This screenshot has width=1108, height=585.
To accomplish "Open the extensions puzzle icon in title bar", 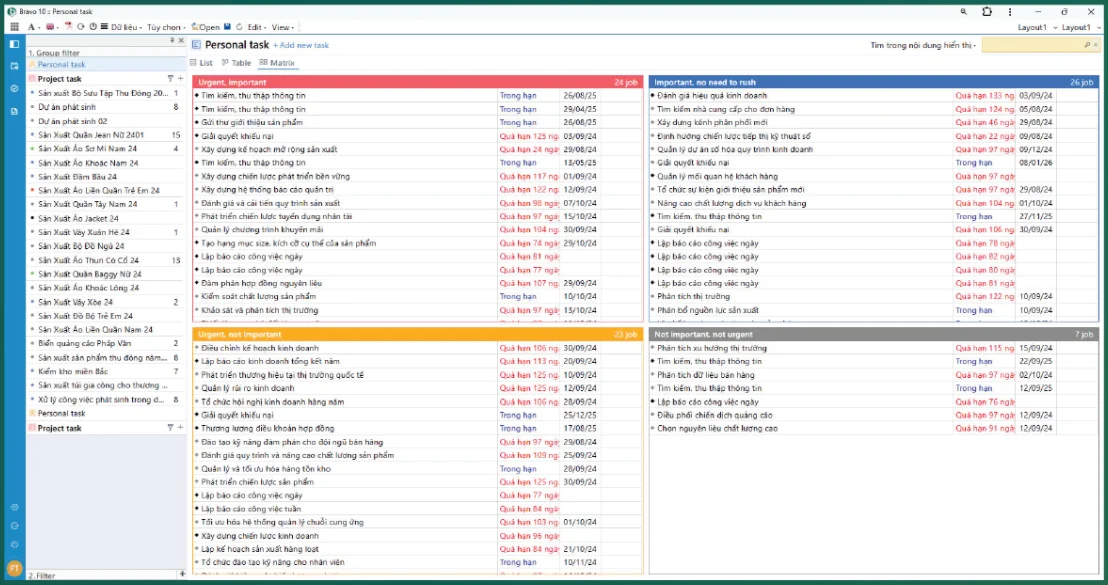I will coord(987,11).
